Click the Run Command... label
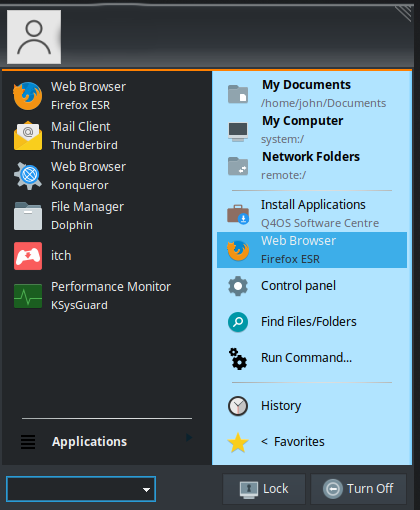 tap(306, 358)
